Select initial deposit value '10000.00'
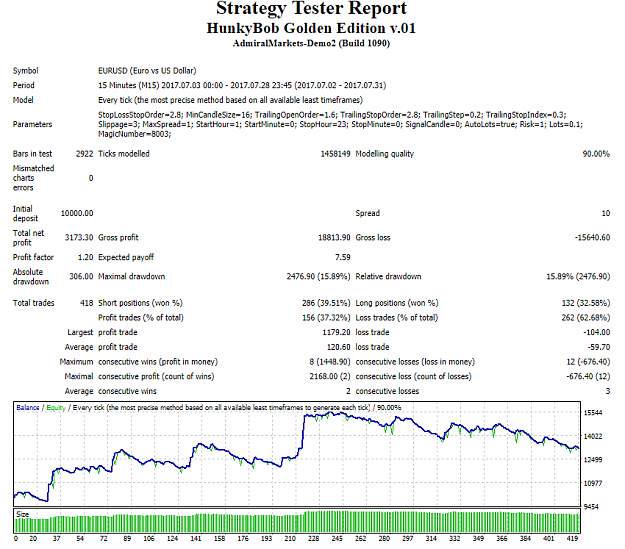Image resolution: width=625 pixels, height=549 pixels. (x=77, y=213)
